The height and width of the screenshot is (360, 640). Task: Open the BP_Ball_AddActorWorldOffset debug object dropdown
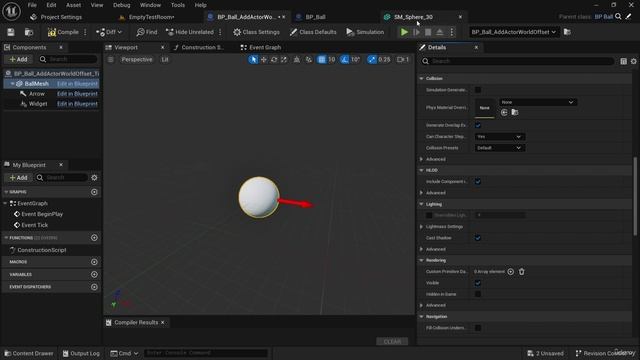pos(513,32)
